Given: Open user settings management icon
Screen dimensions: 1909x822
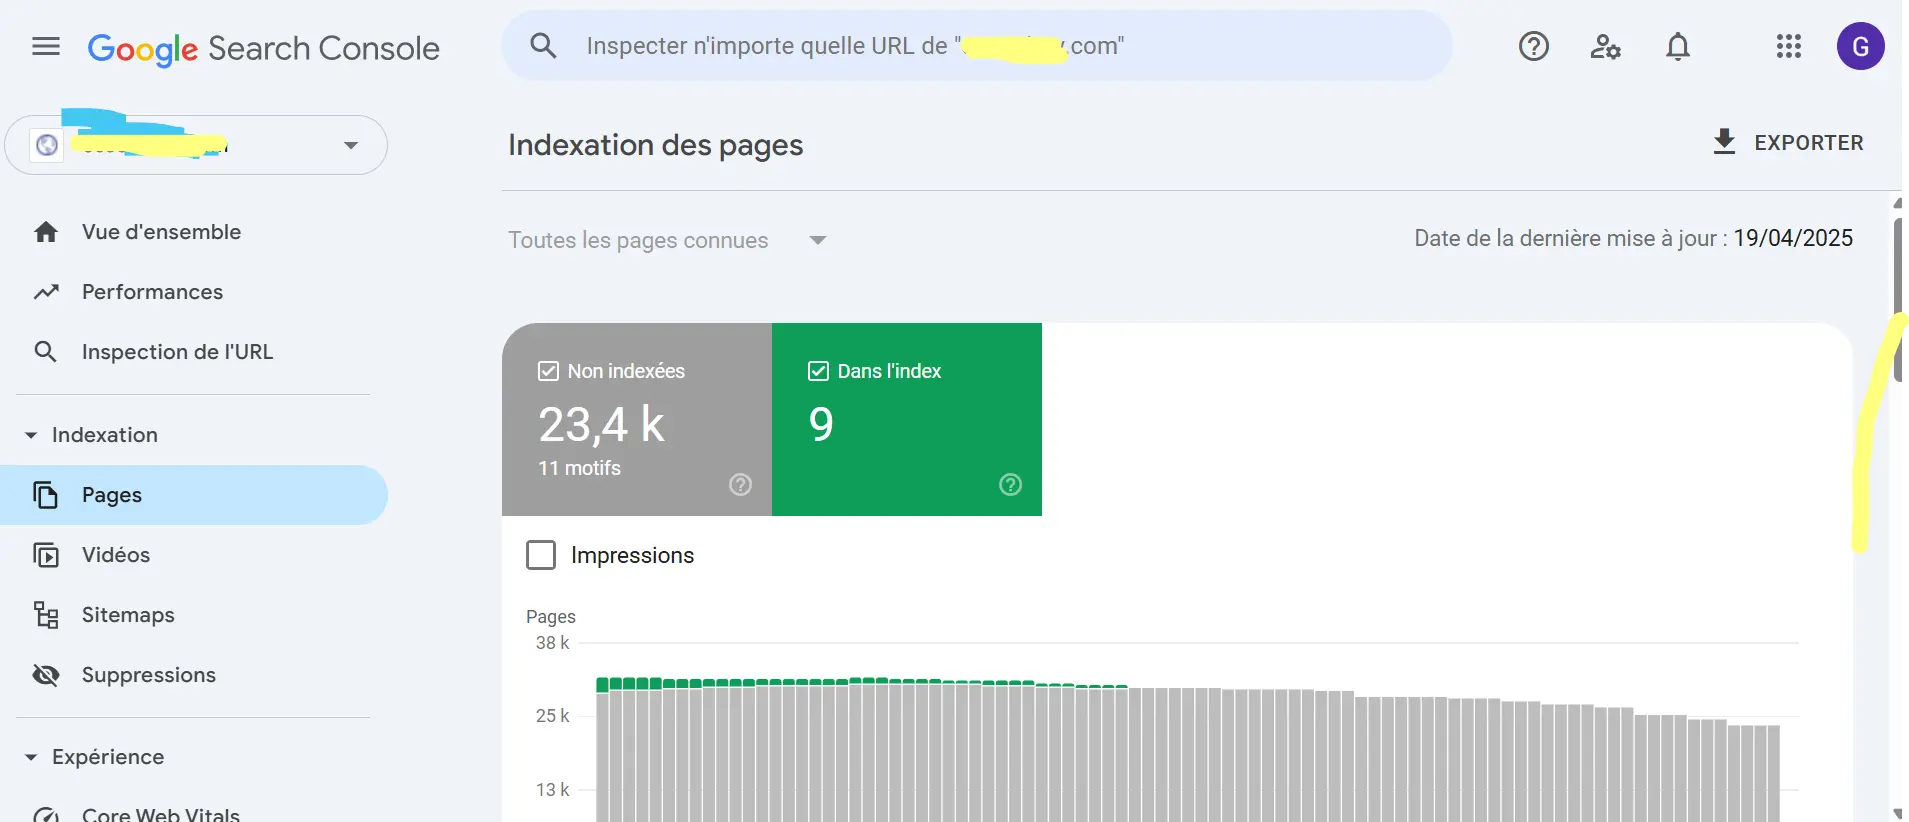Looking at the screenshot, I should 1605,47.
